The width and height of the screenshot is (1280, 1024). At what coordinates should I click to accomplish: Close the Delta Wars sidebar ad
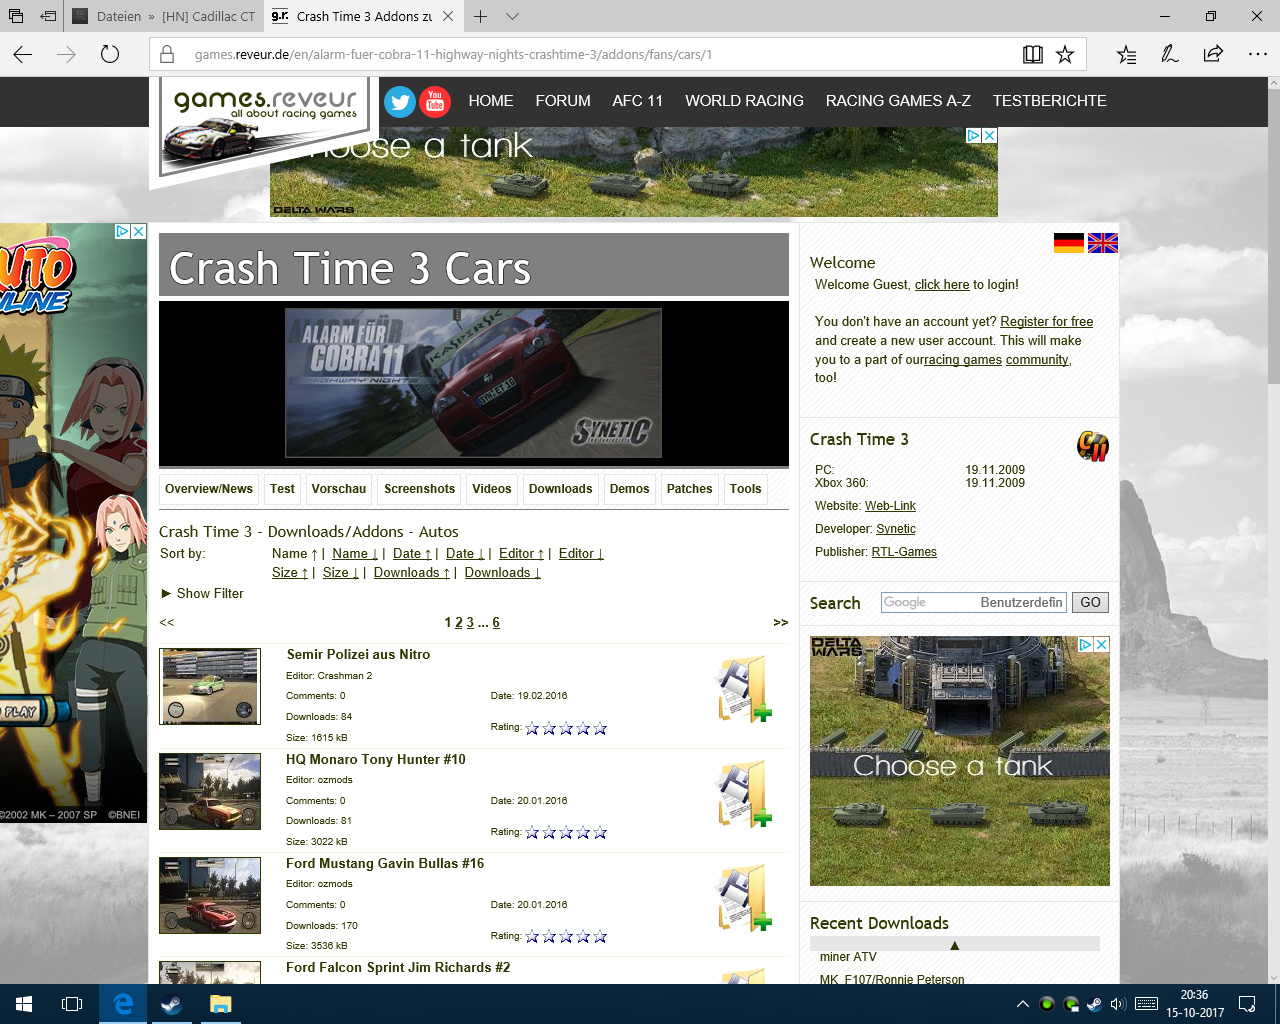coord(1101,645)
